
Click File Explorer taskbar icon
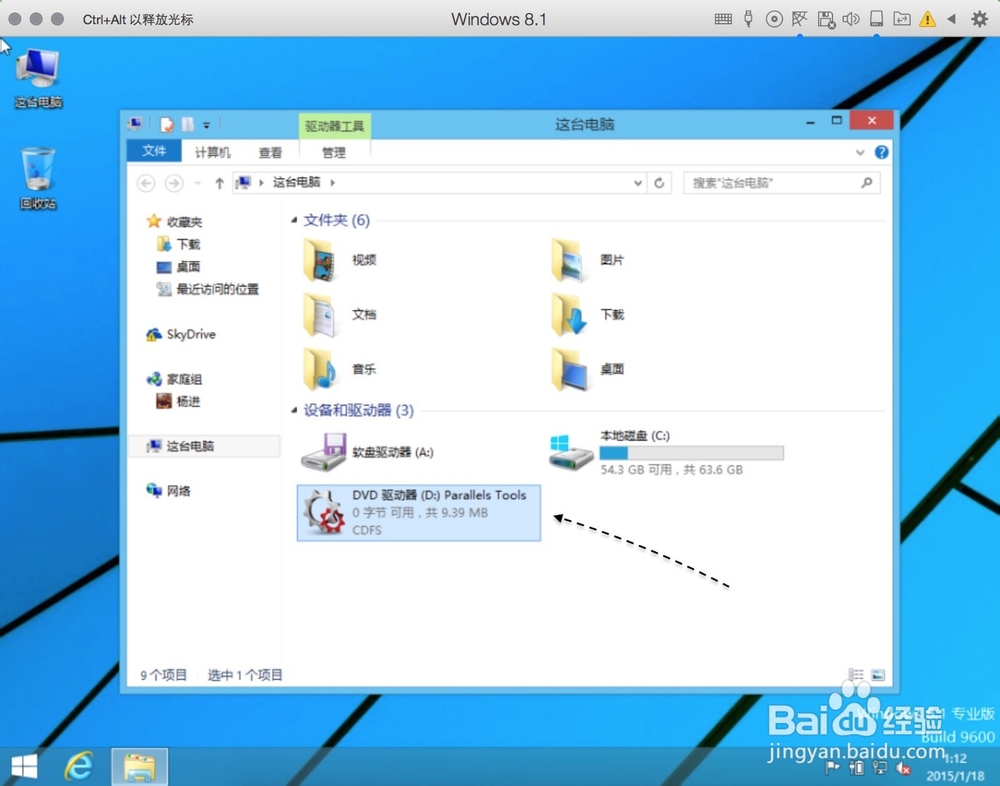pyautogui.click(x=139, y=766)
